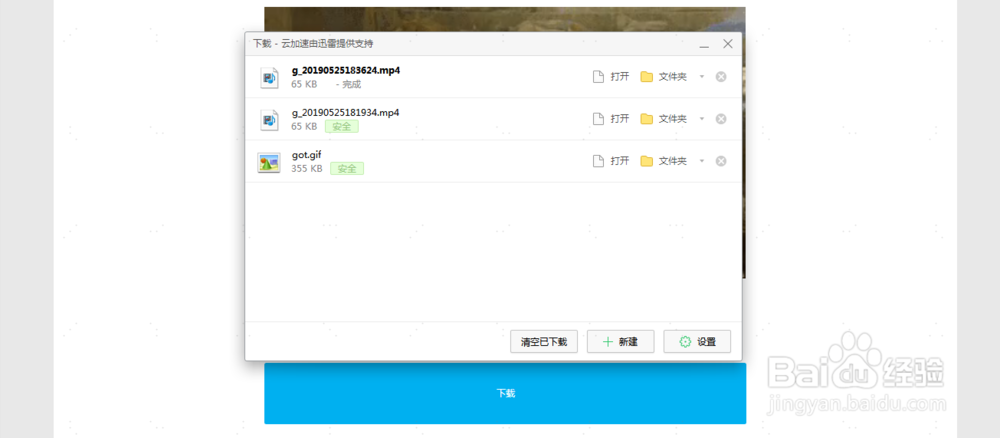Click 完成 status of g_20190525183624.mp4

pos(349,84)
